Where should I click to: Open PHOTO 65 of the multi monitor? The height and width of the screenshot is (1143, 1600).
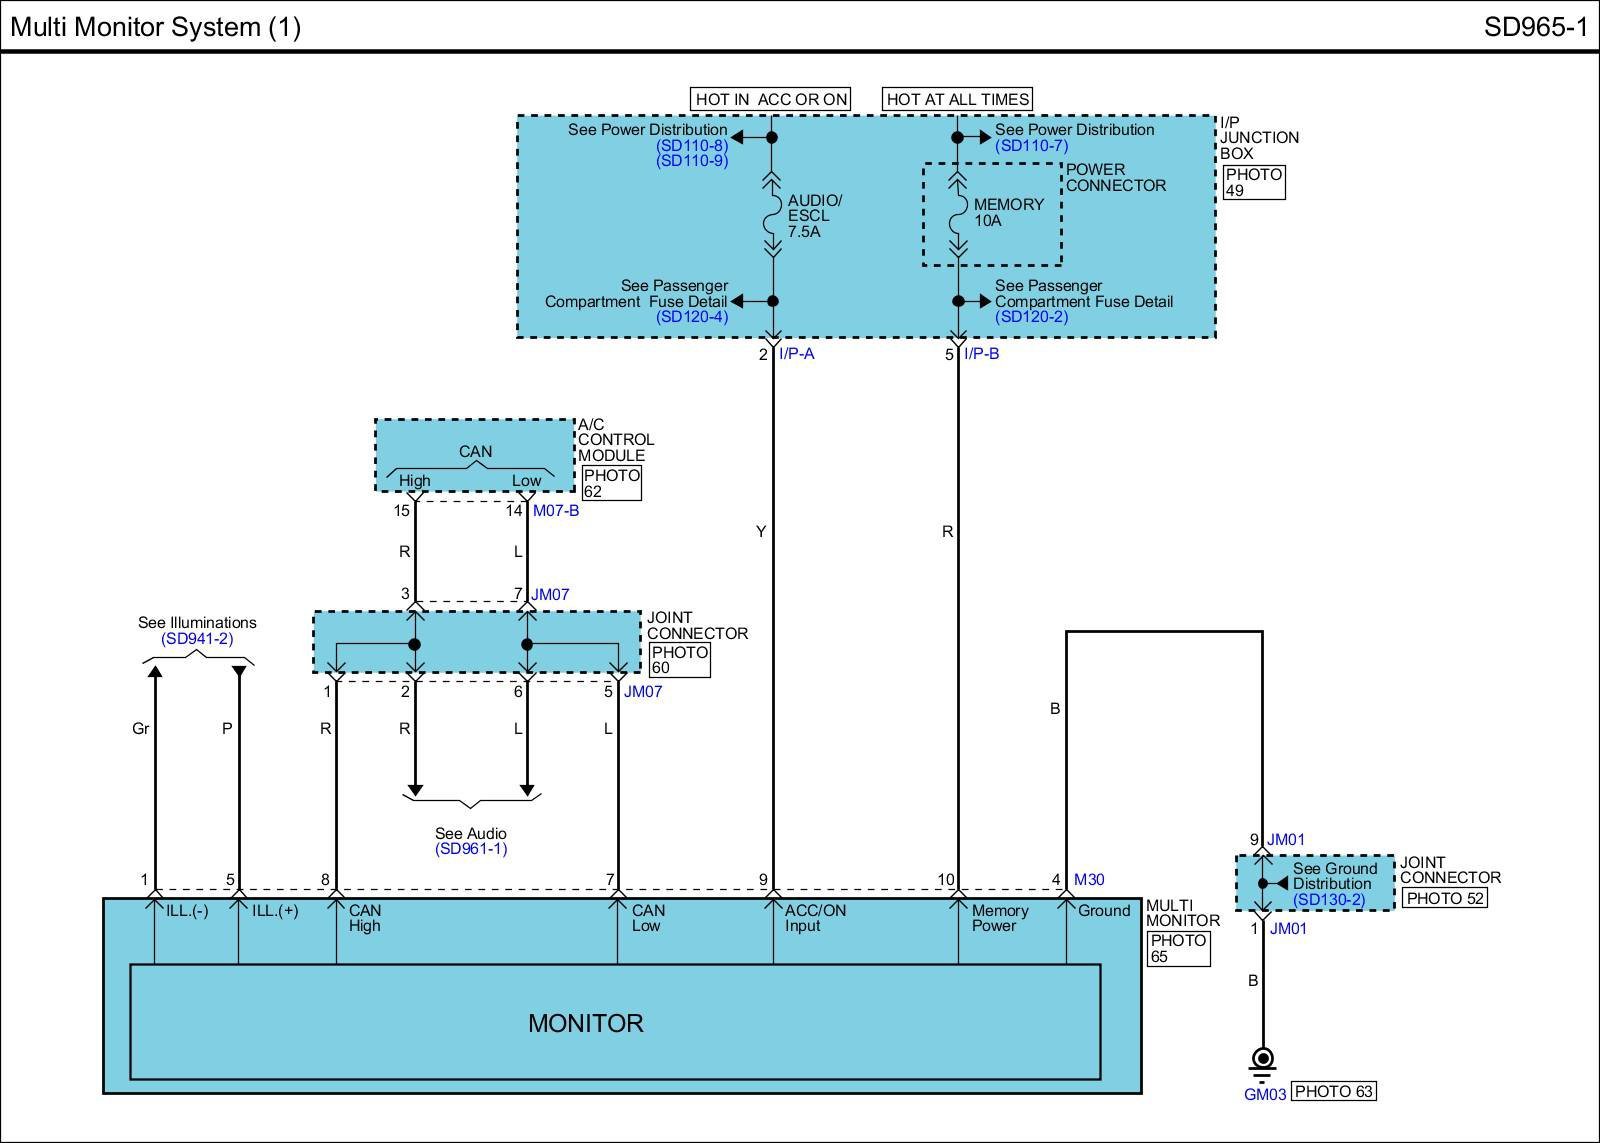pyautogui.click(x=1178, y=948)
